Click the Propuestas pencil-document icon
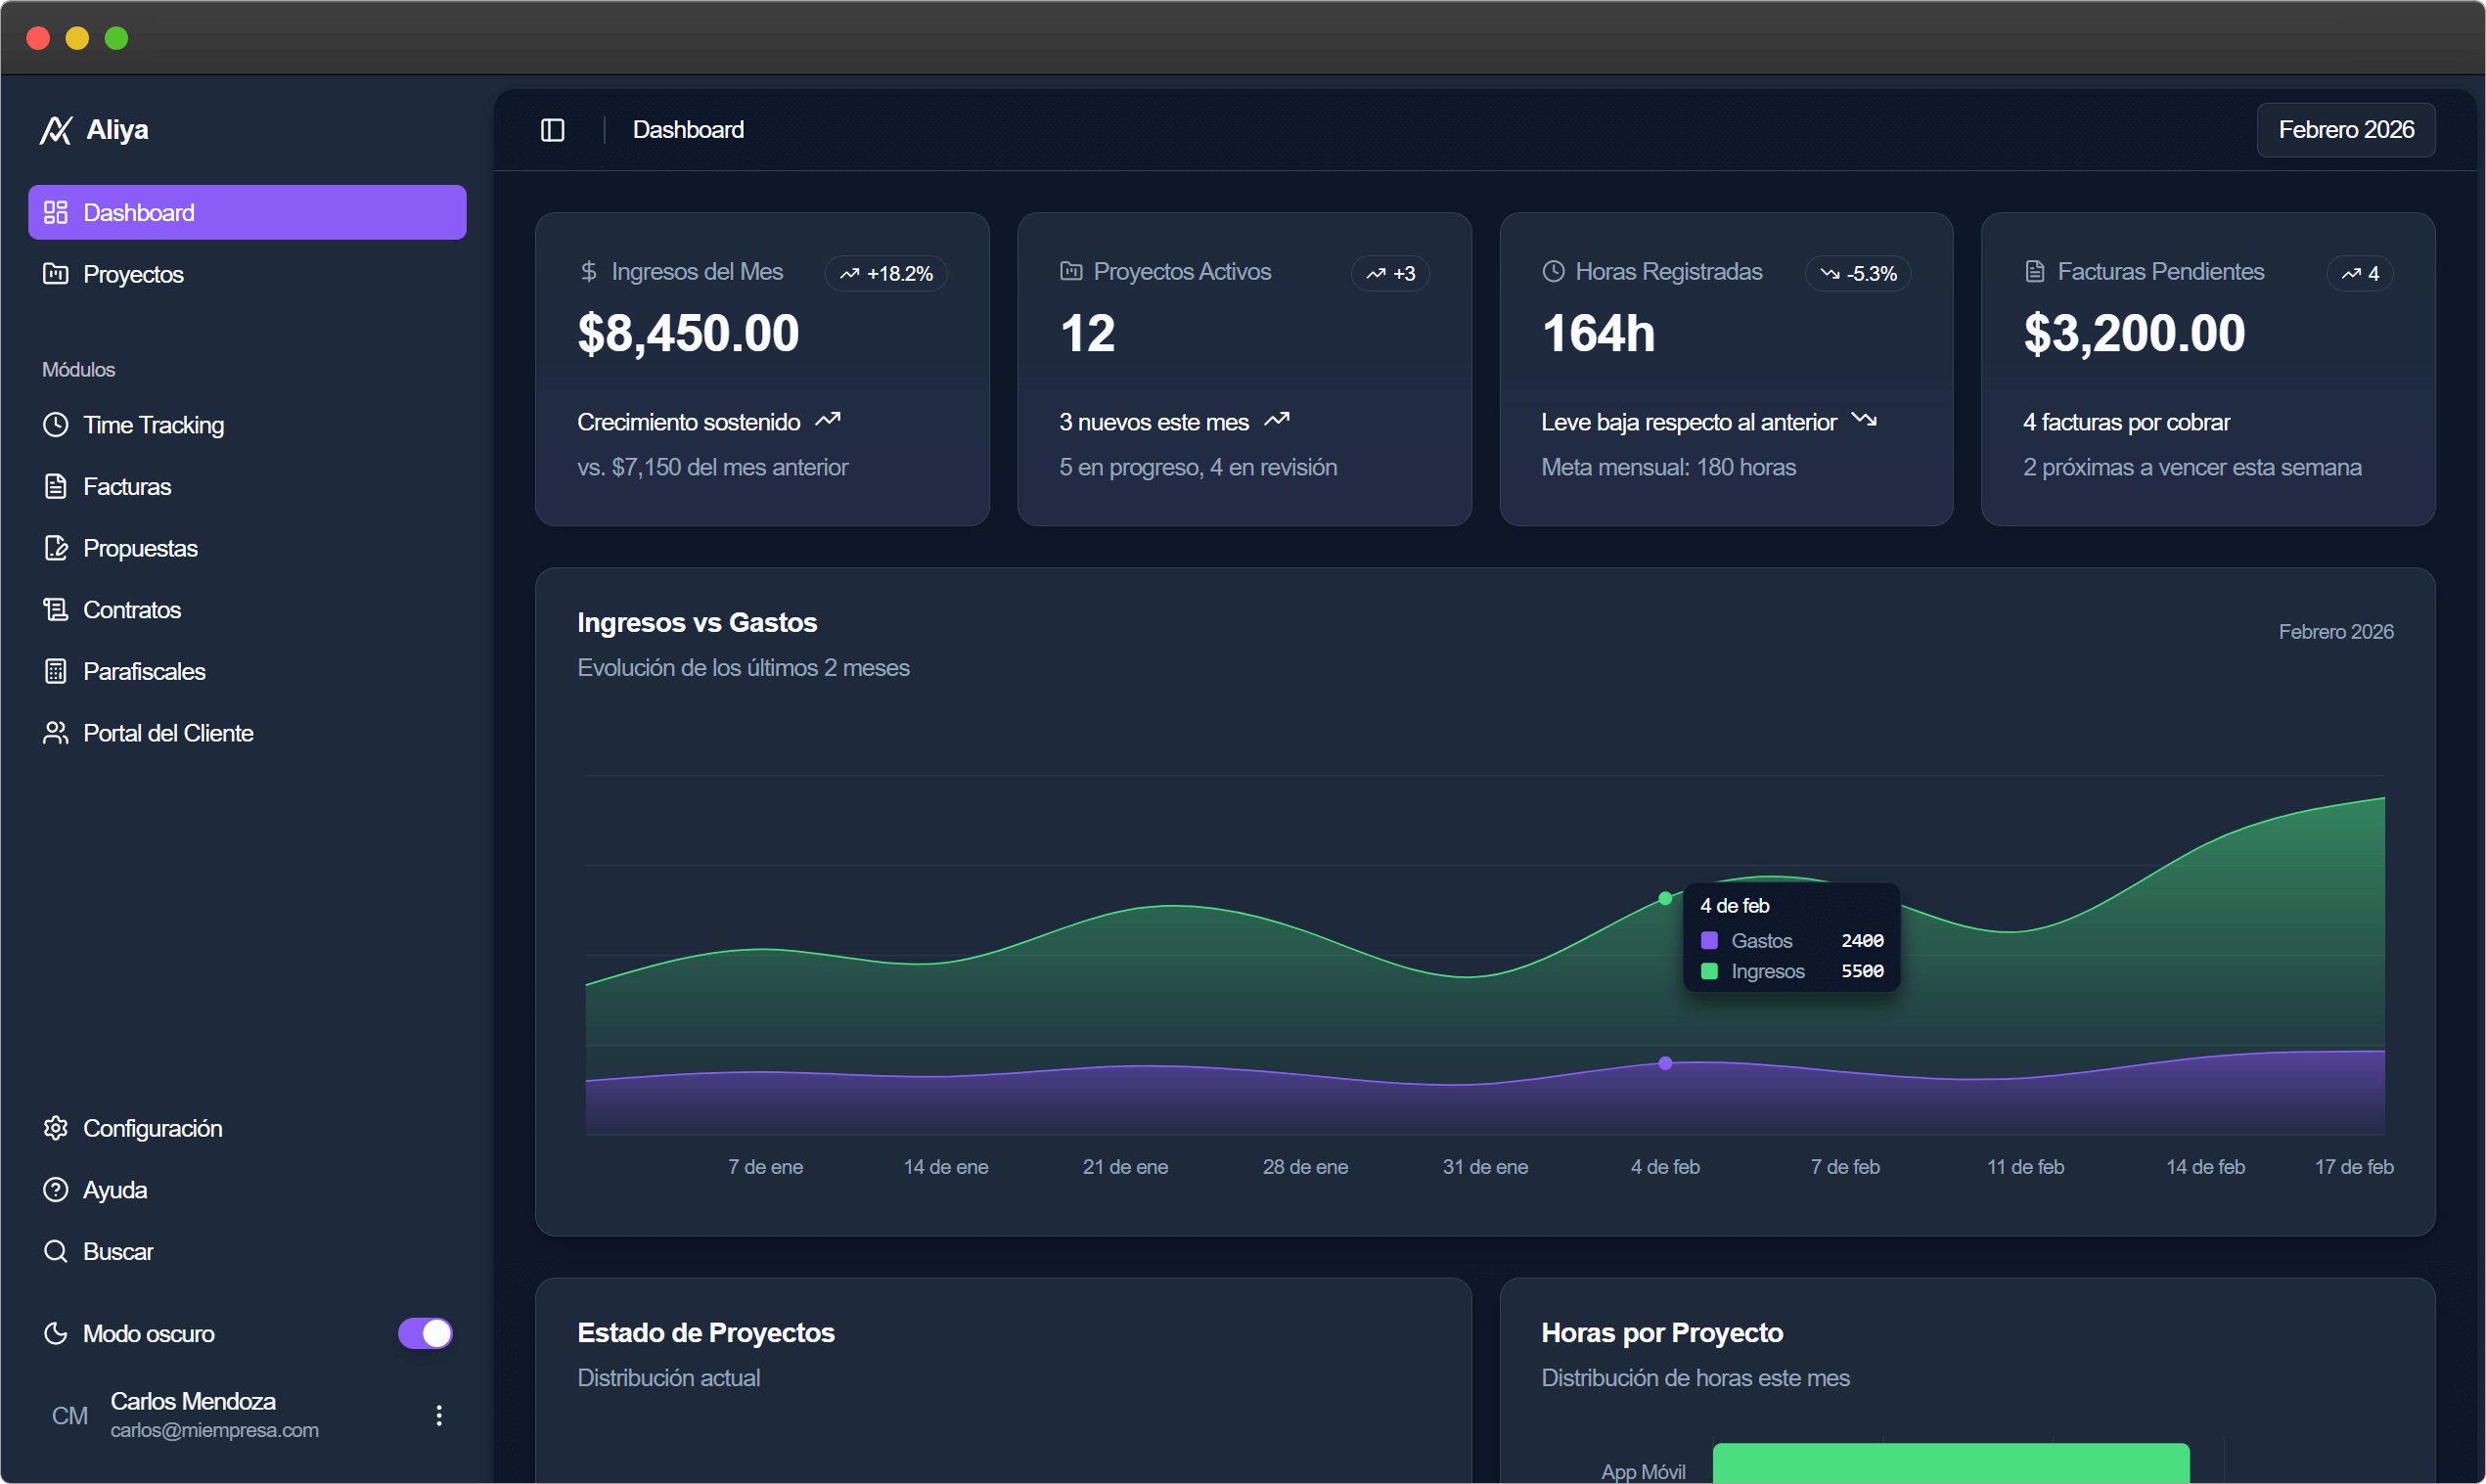 coord(56,548)
